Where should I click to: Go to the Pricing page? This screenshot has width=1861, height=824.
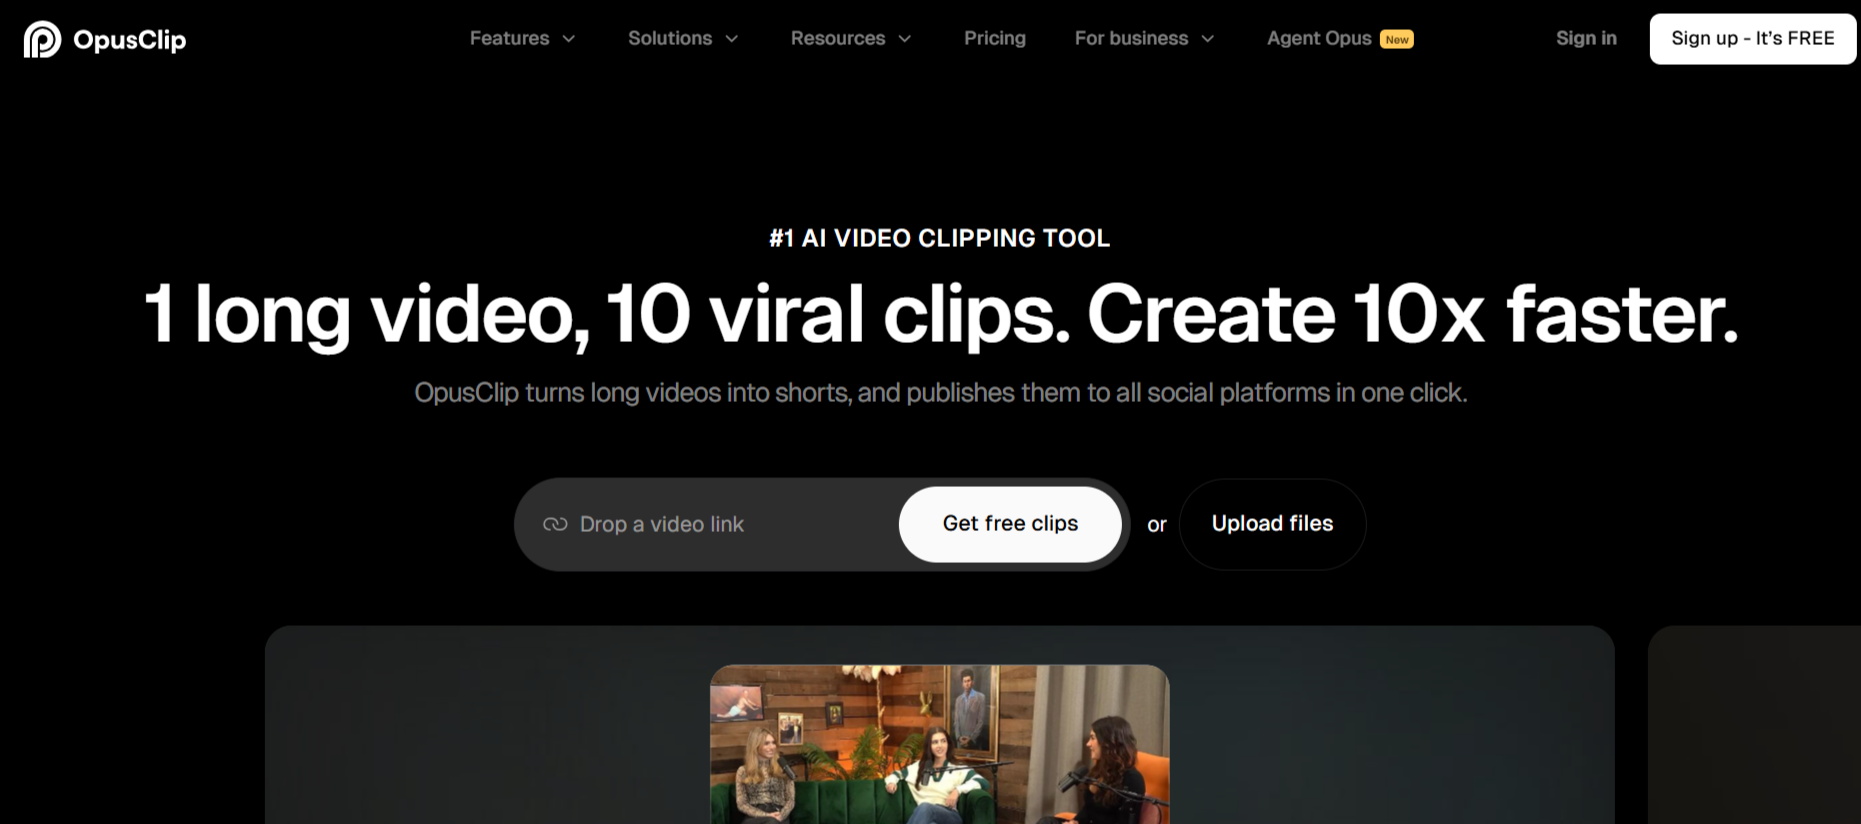click(x=995, y=38)
